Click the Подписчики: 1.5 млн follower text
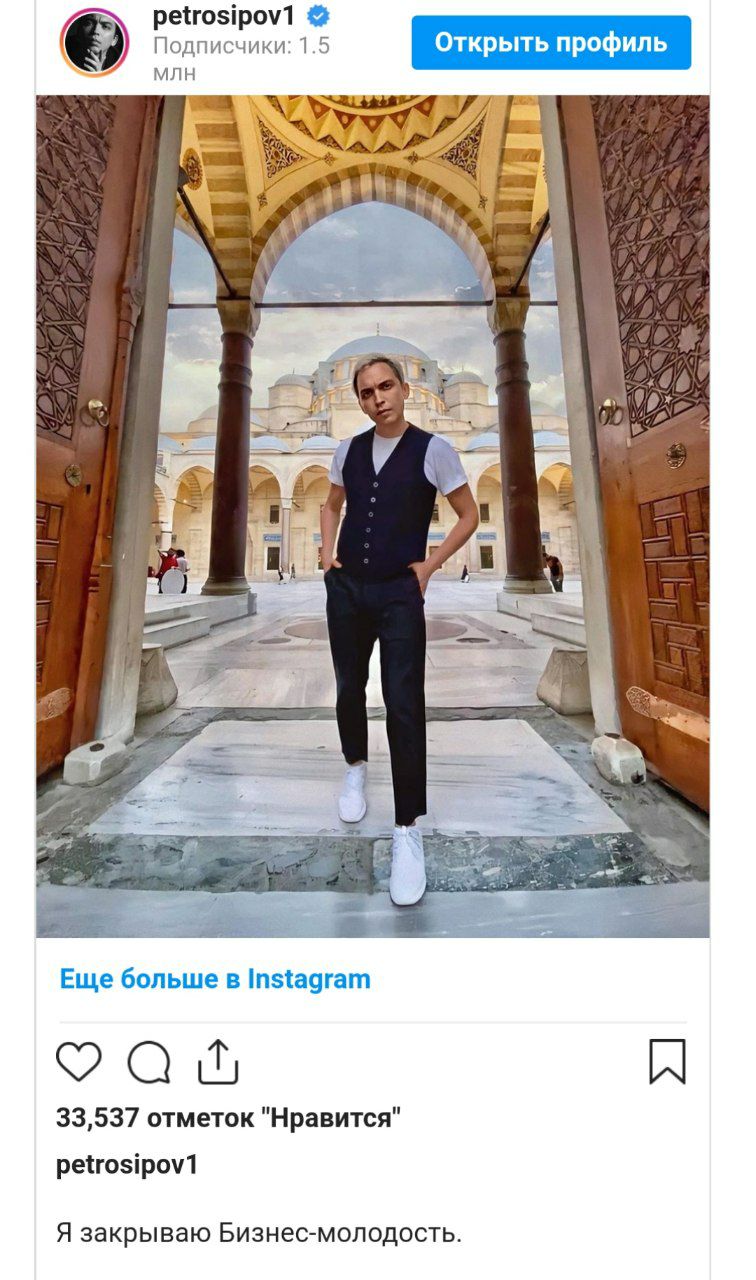The image size is (756, 1280). [241, 59]
